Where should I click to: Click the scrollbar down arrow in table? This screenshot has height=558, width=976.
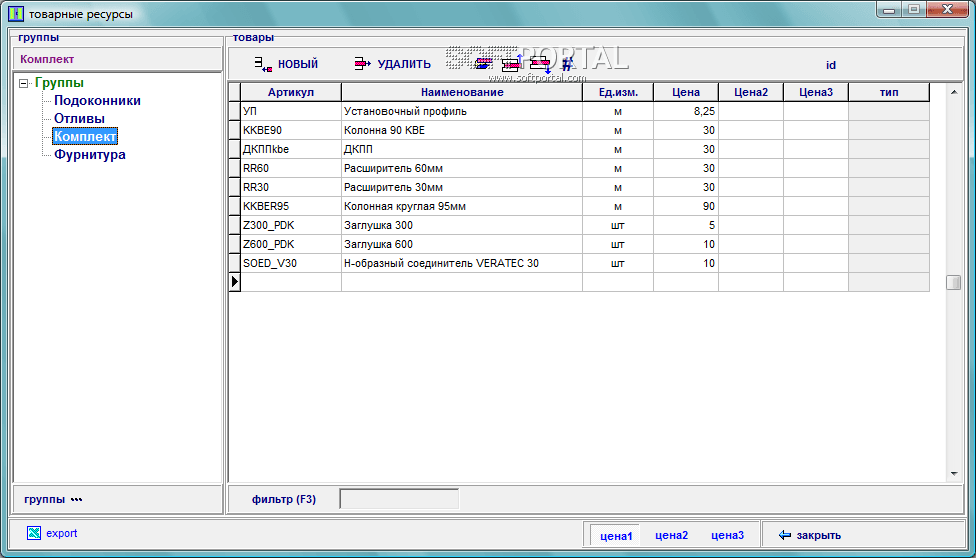point(954,474)
